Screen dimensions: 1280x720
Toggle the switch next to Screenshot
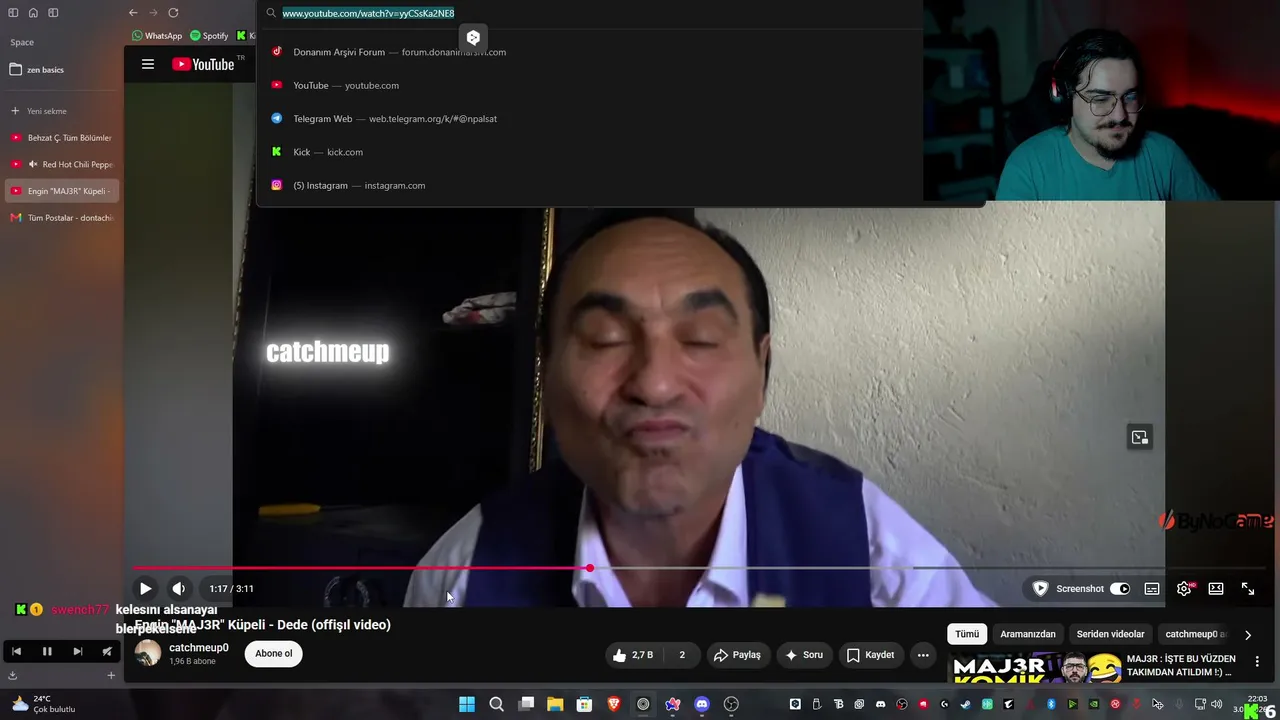tap(1120, 589)
